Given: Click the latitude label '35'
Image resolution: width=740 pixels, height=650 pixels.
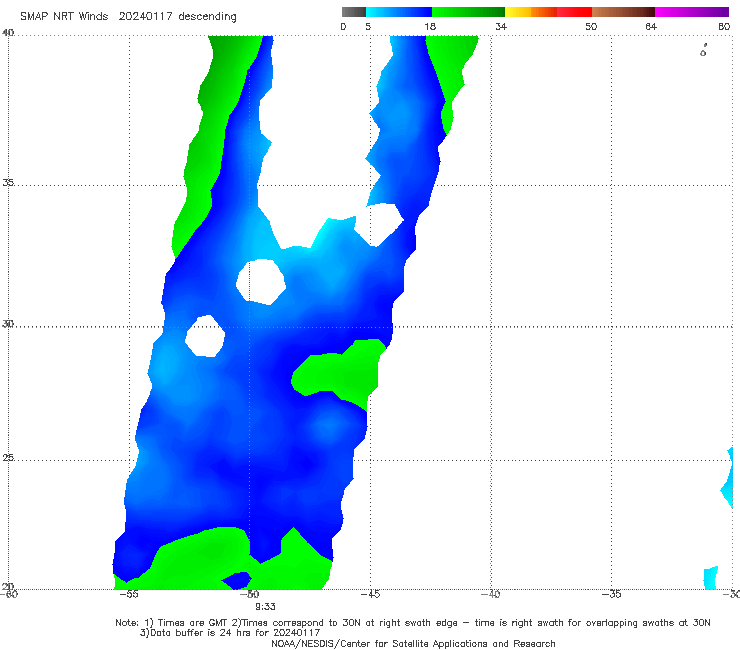Looking at the screenshot, I should (x=8, y=182).
